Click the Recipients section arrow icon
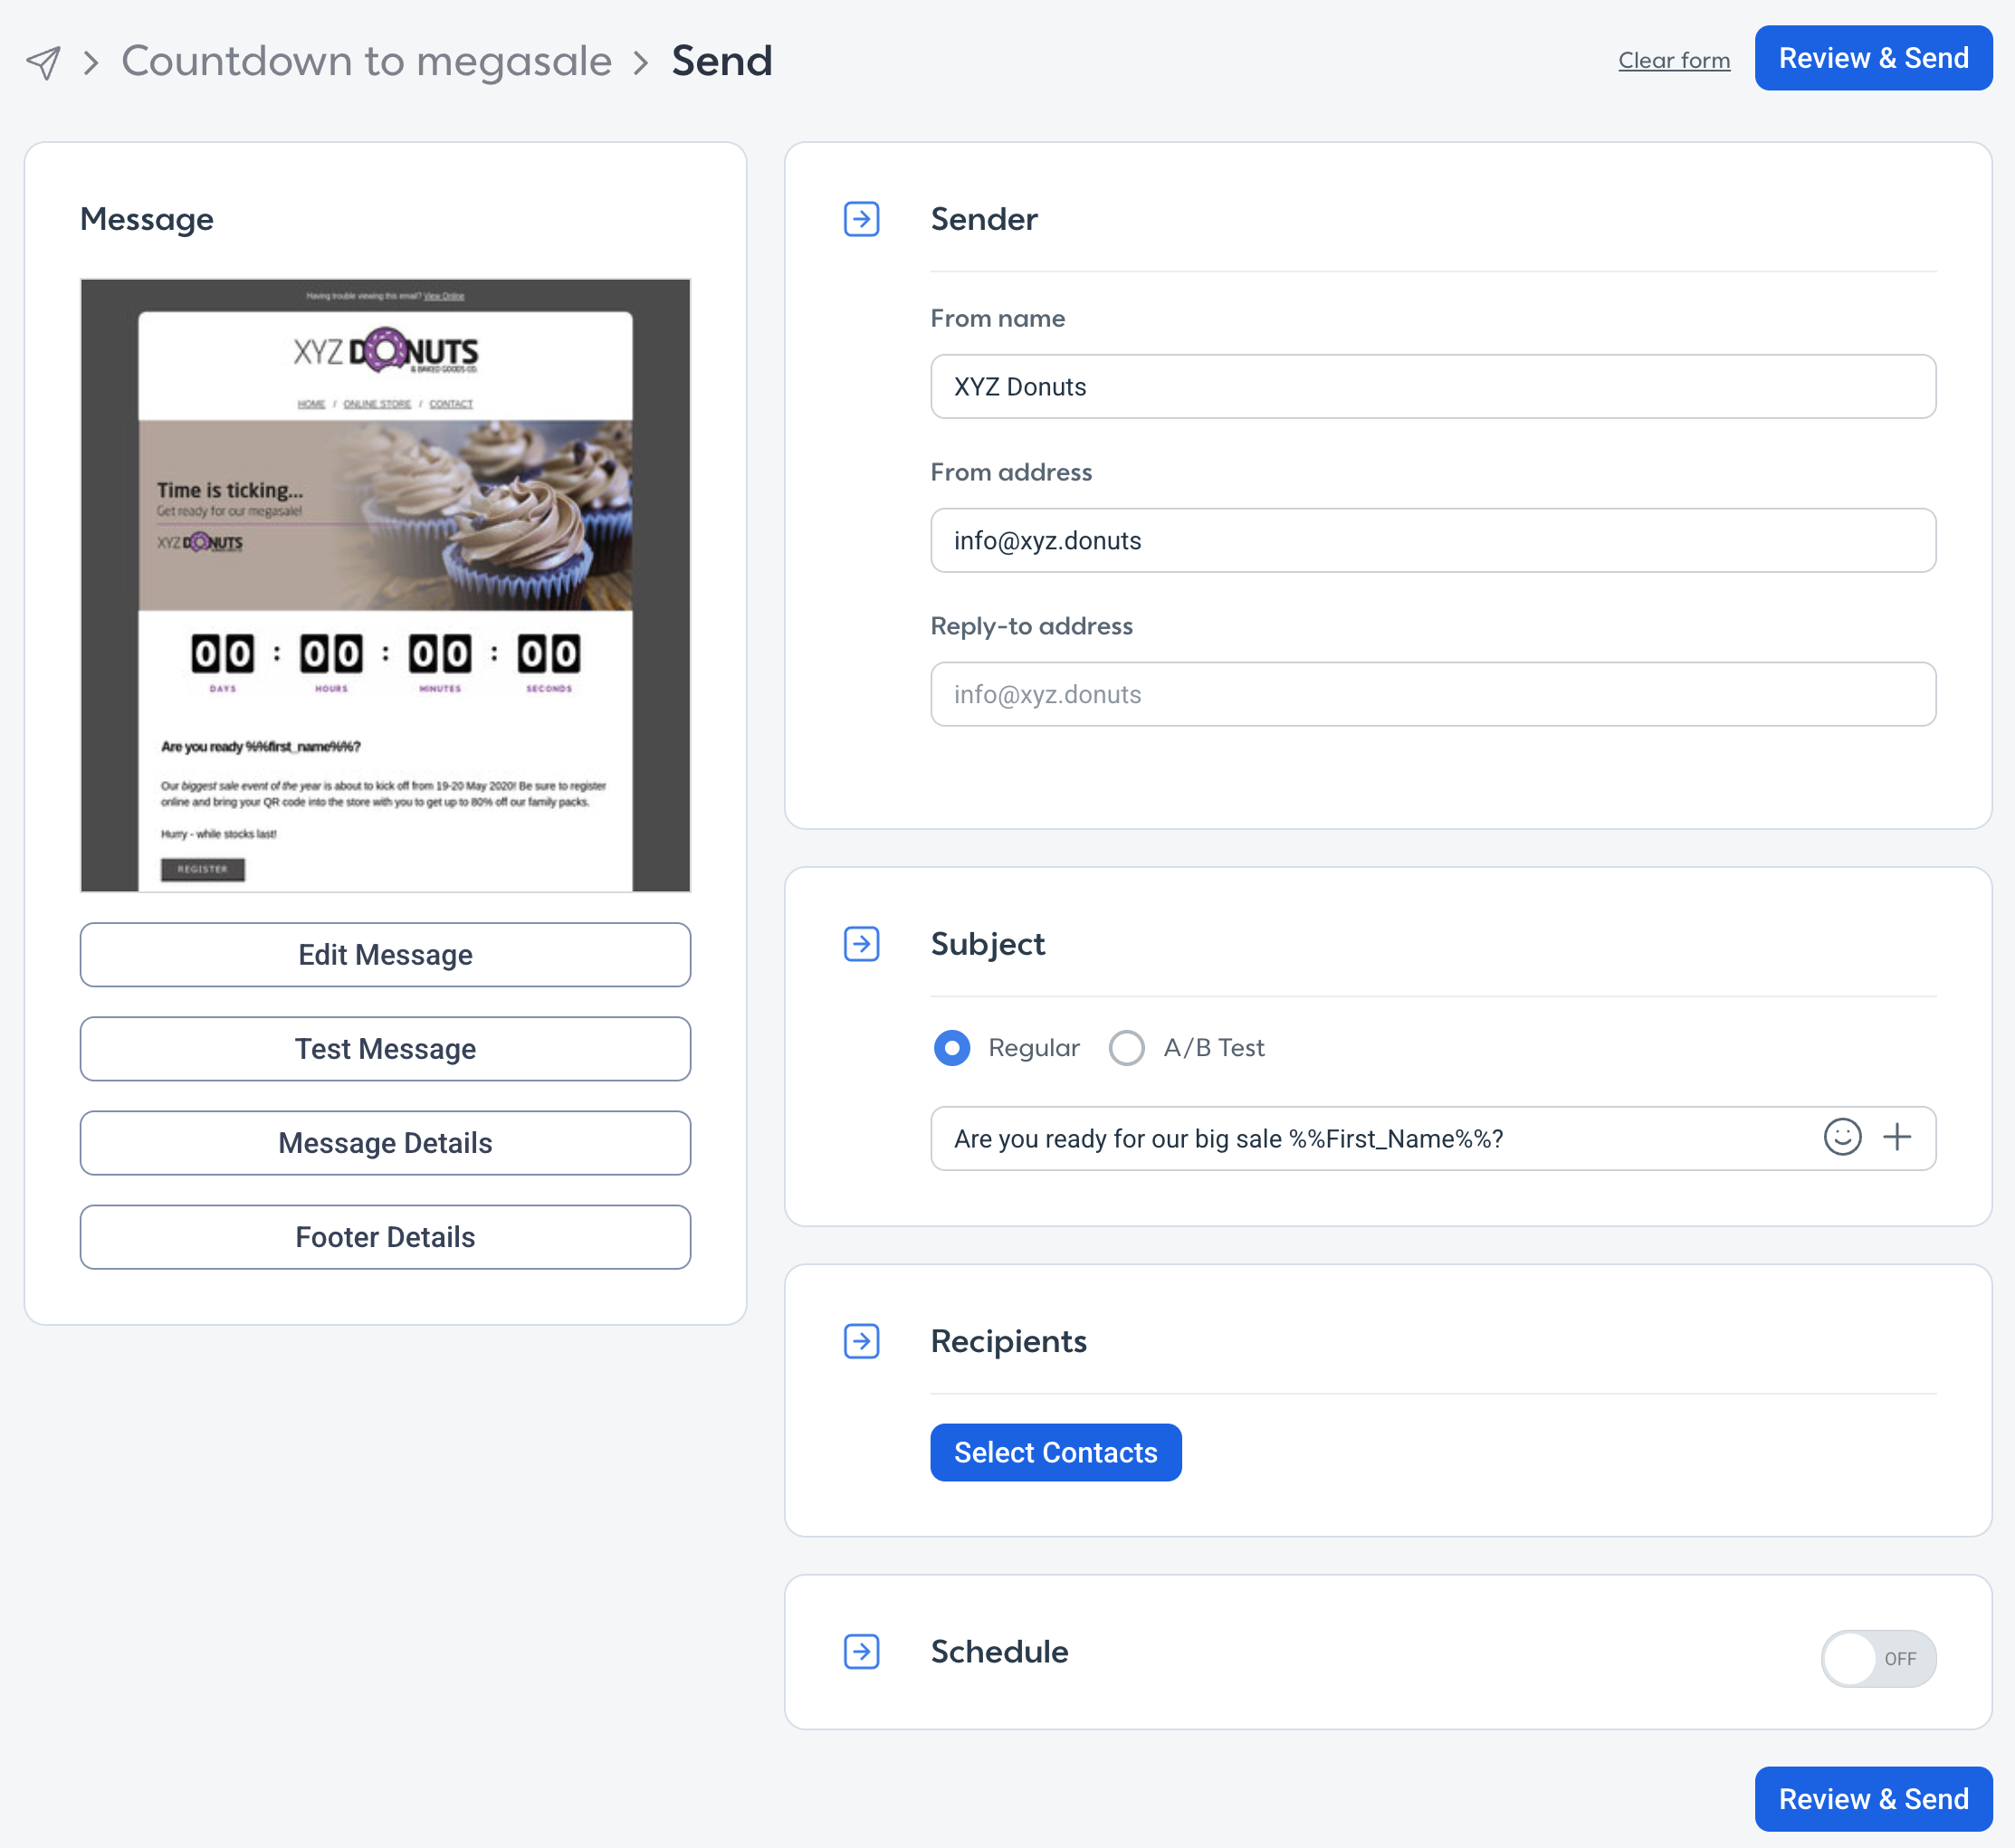 pos(861,1341)
